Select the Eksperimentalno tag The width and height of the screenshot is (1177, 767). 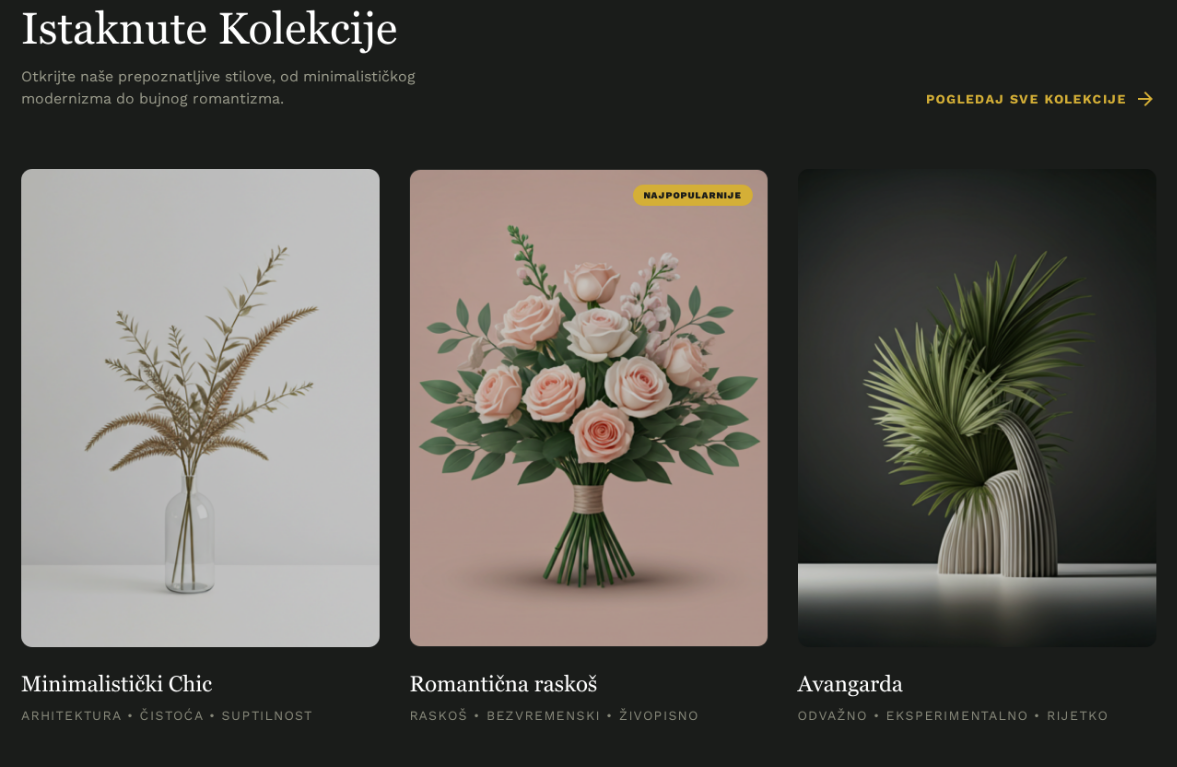click(957, 716)
